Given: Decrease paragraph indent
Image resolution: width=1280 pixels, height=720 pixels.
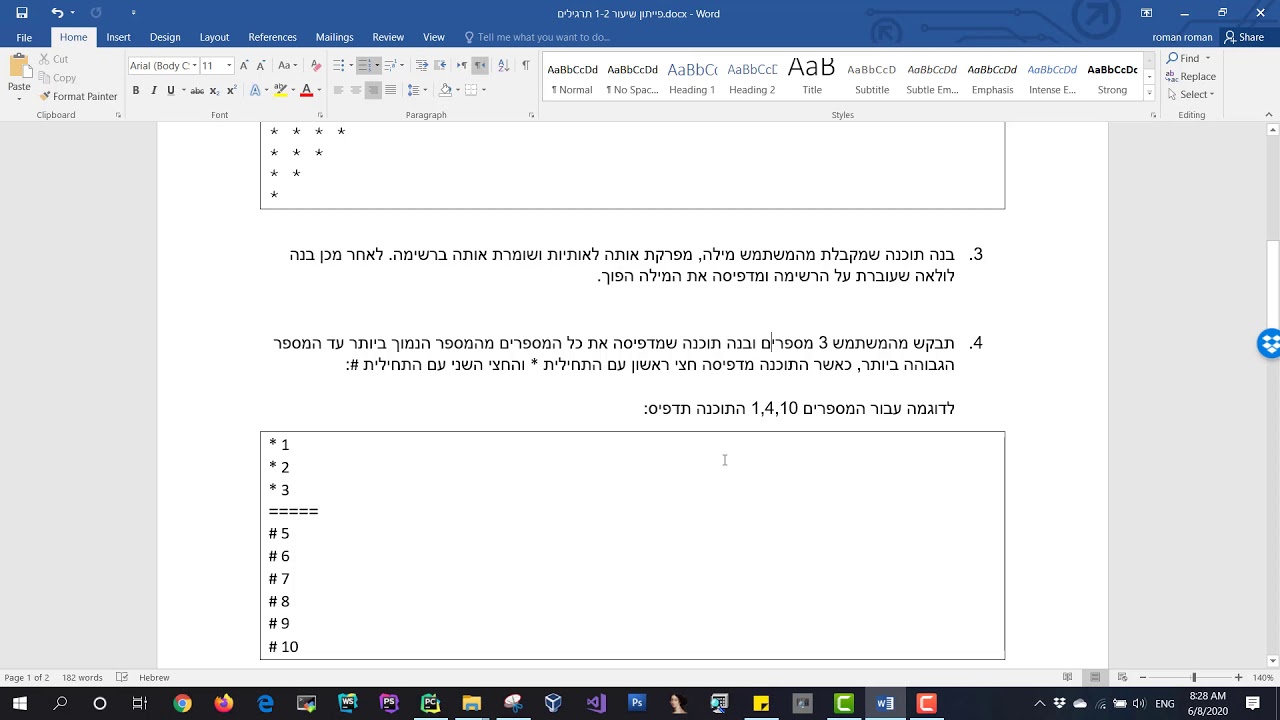Looking at the screenshot, I should 422,65.
